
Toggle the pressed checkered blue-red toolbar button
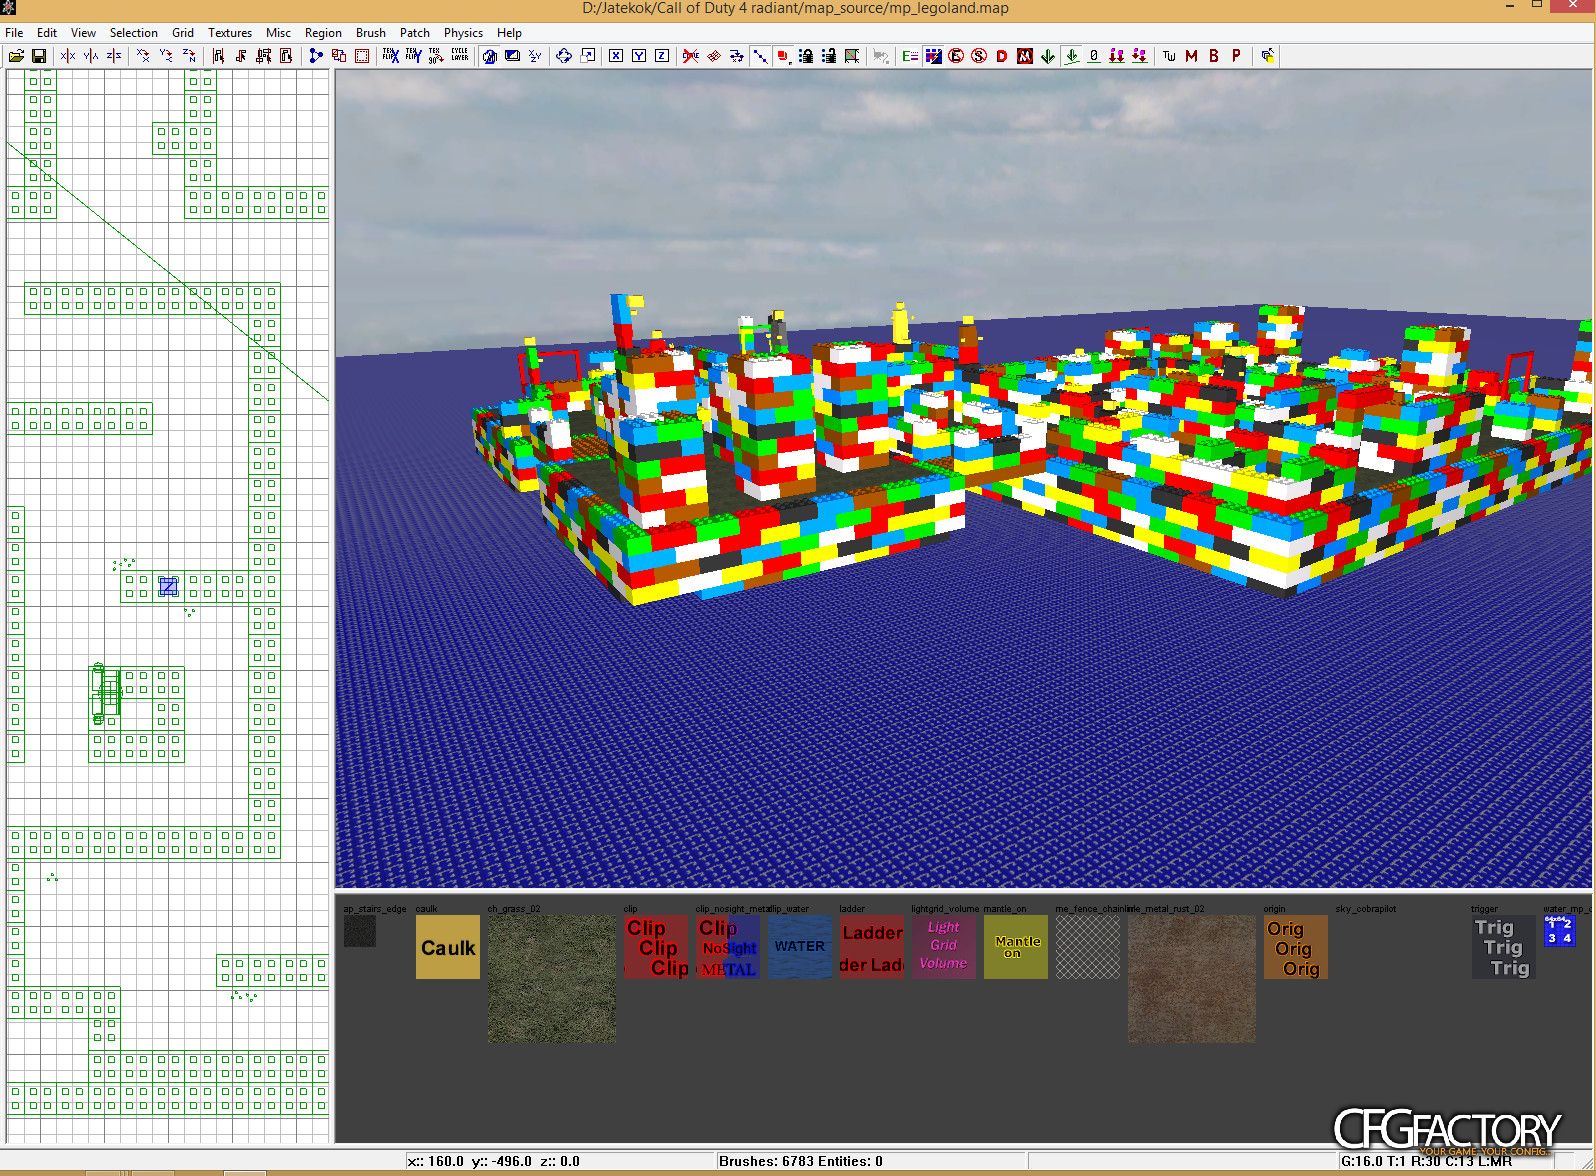(933, 56)
